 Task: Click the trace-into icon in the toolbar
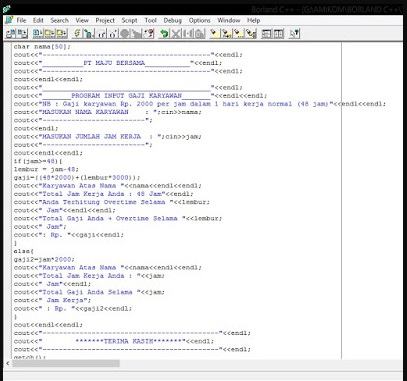[113, 33]
